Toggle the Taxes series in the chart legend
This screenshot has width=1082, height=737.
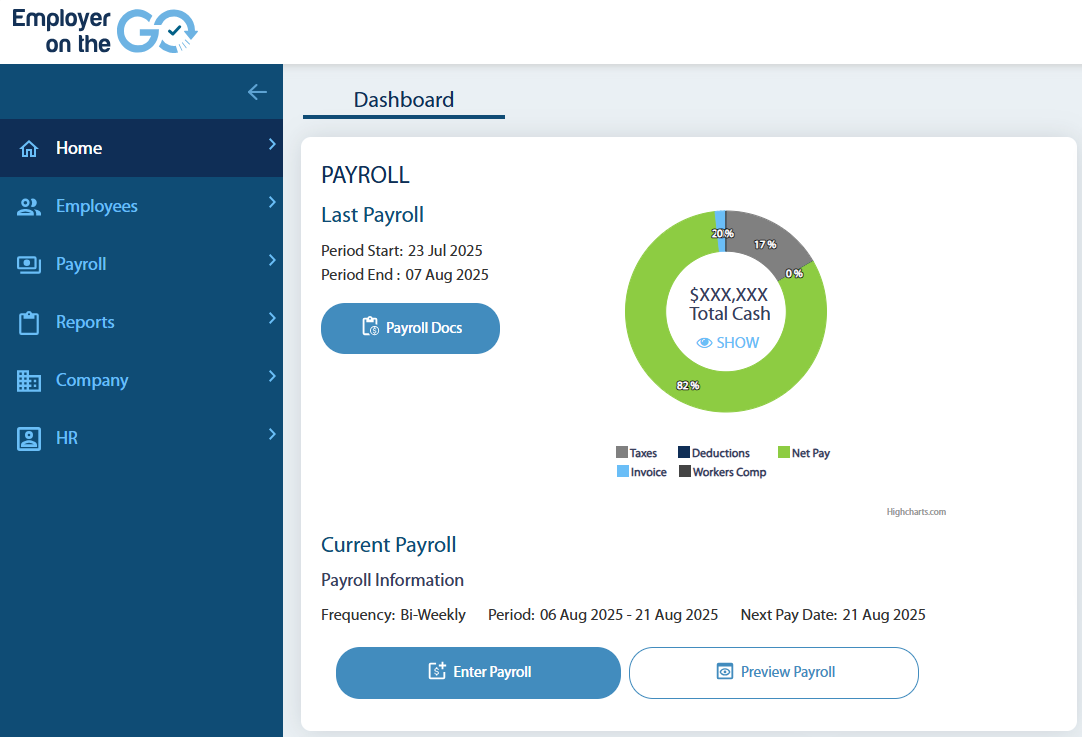(640, 452)
